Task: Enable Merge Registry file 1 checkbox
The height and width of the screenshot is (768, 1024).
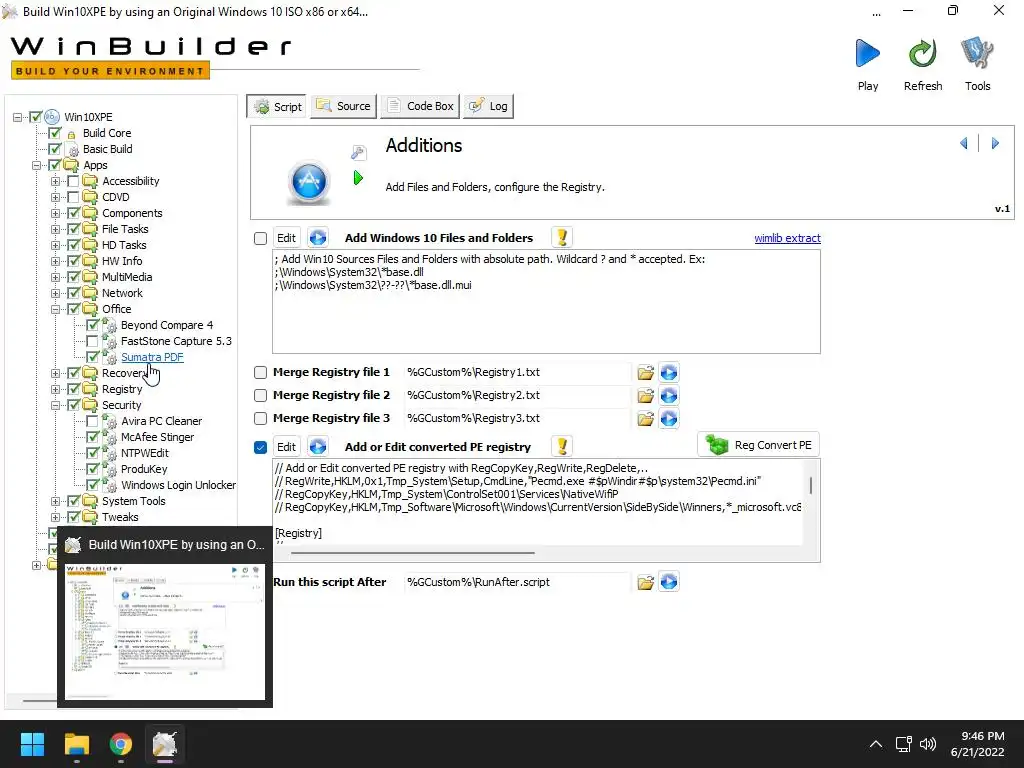Action: [261, 372]
